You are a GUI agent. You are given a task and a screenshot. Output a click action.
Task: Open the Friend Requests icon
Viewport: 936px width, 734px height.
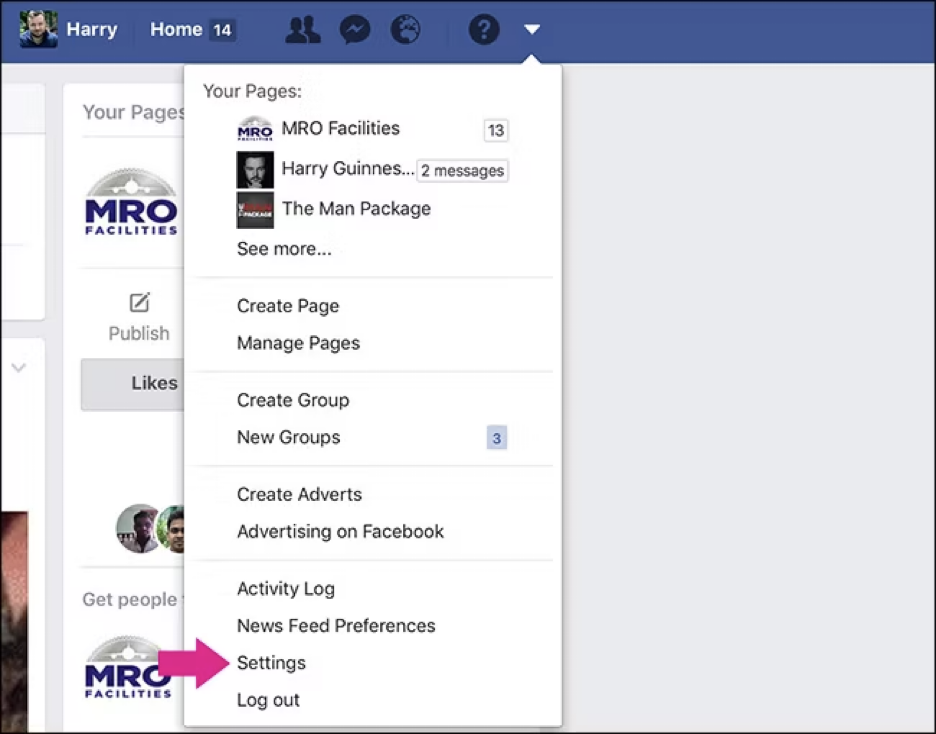click(302, 30)
